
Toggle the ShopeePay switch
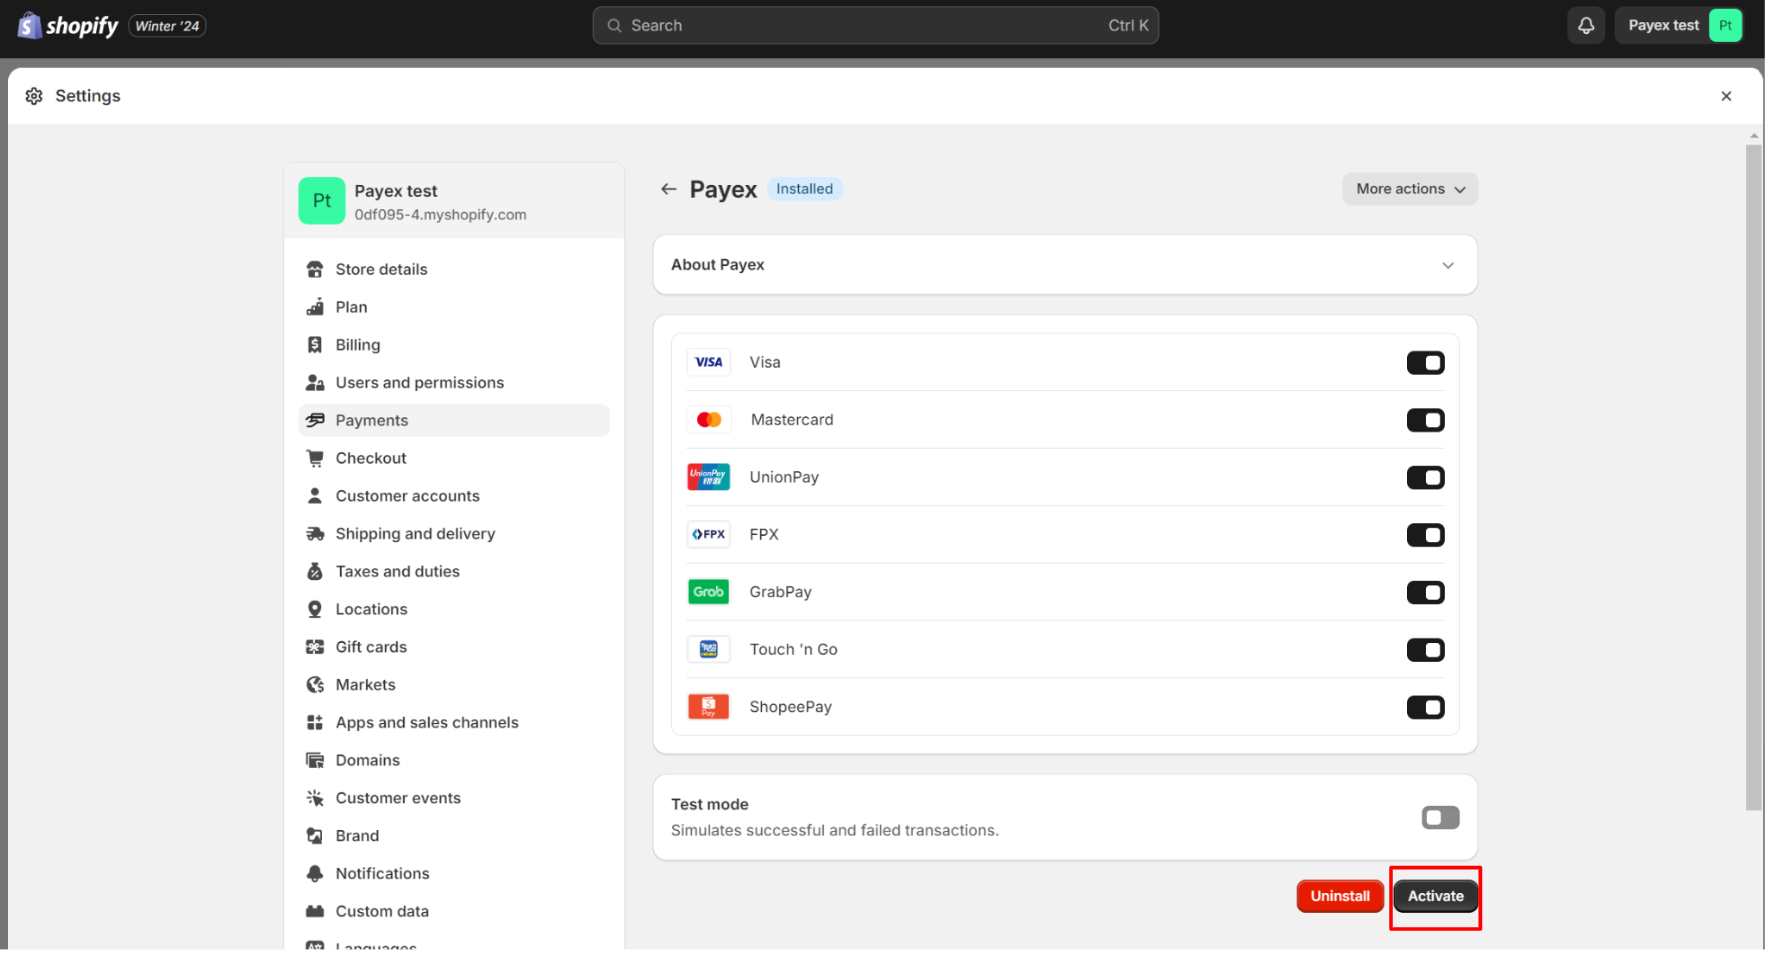(x=1425, y=708)
